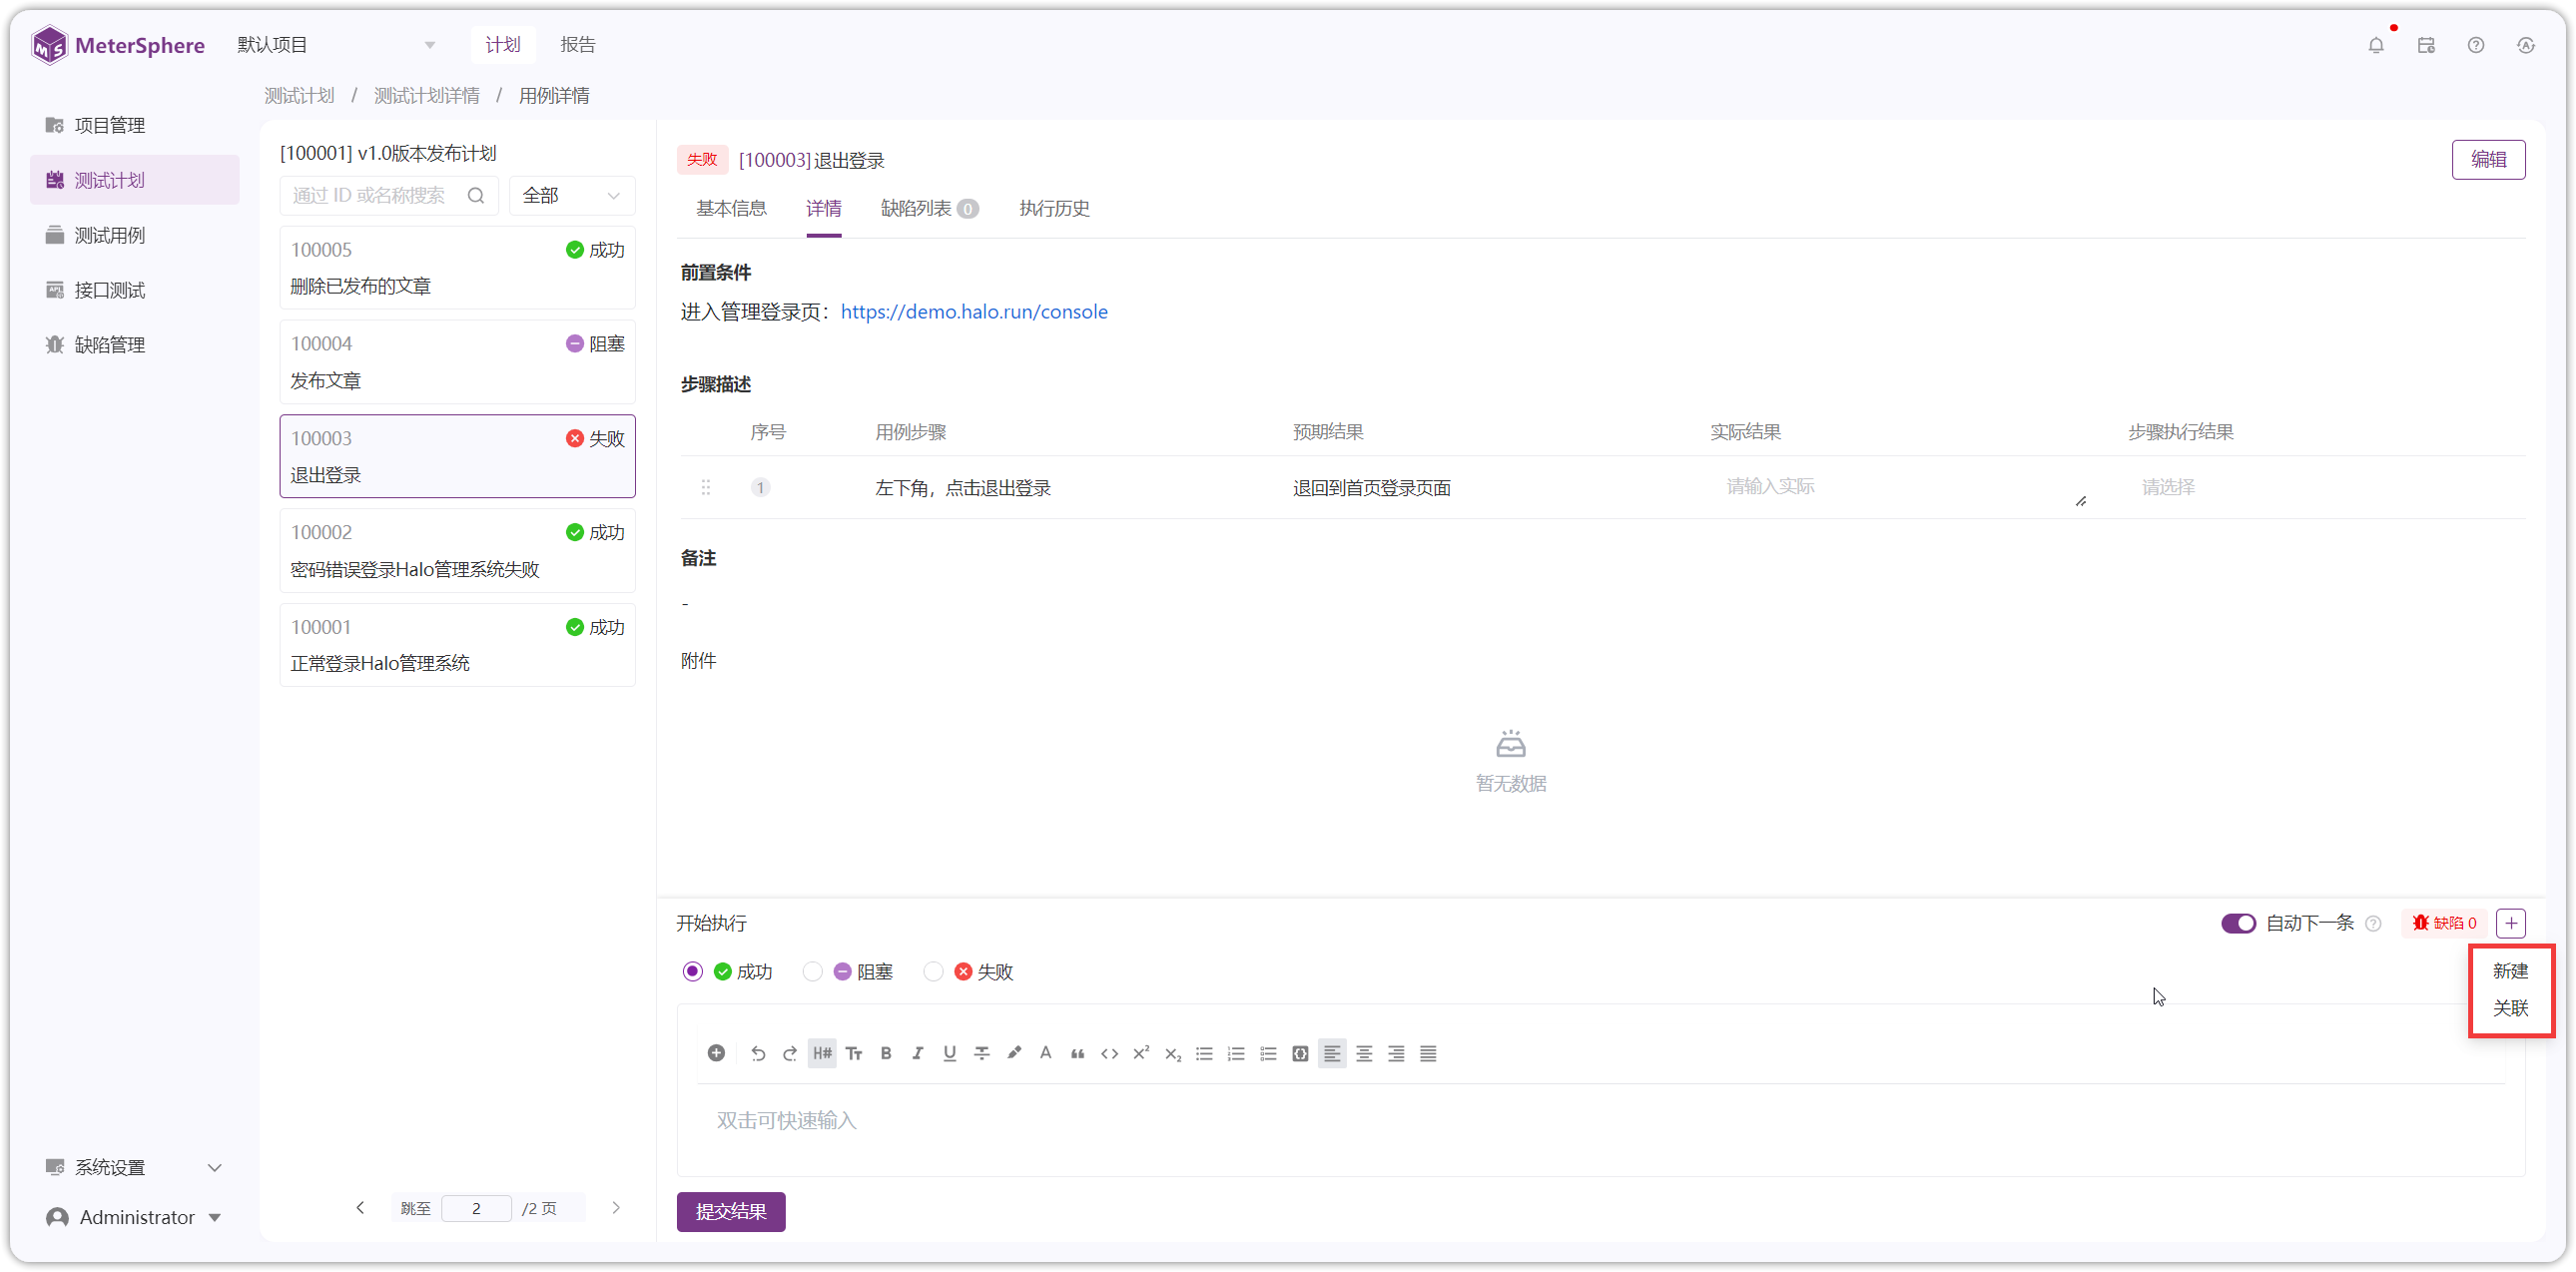The width and height of the screenshot is (2576, 1272).
Task: Click the undo icon in the editor toolbar
Action: coord(758,1053)
